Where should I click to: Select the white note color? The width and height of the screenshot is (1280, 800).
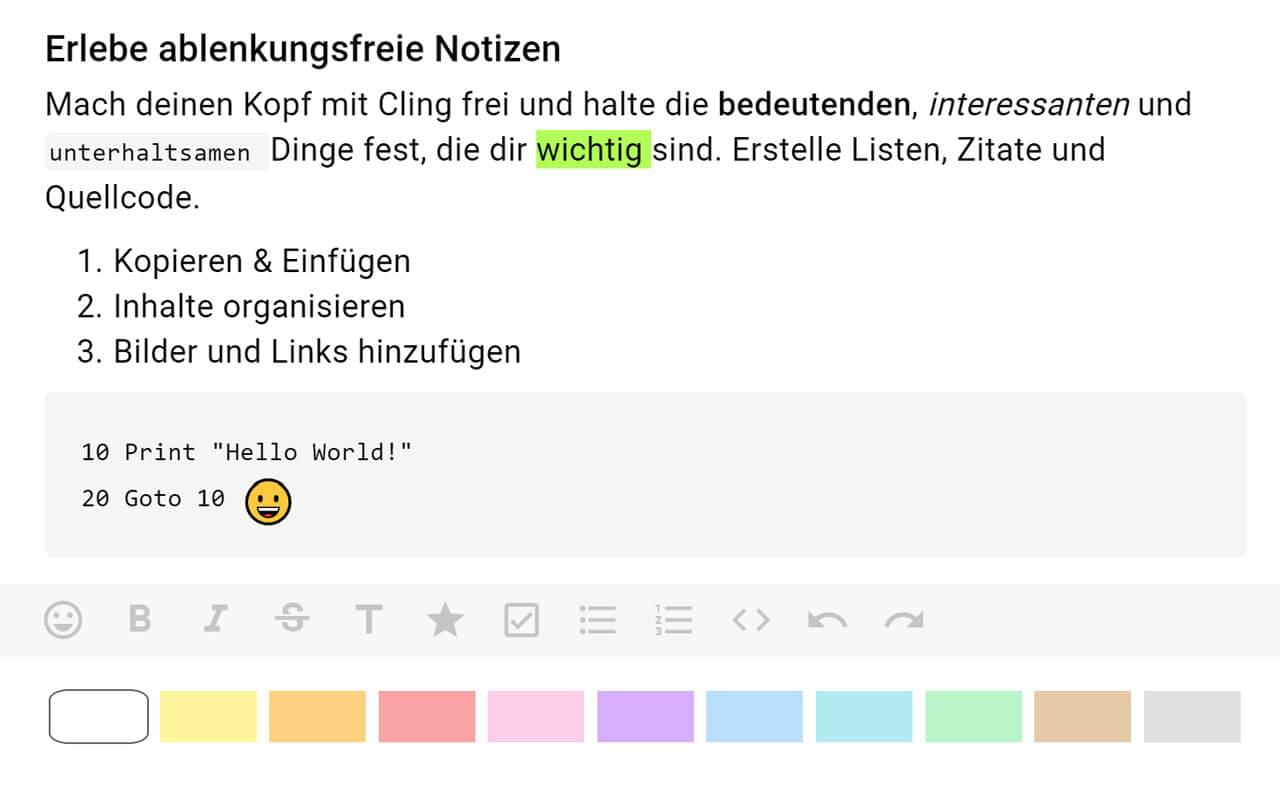[x=97, y=716]
